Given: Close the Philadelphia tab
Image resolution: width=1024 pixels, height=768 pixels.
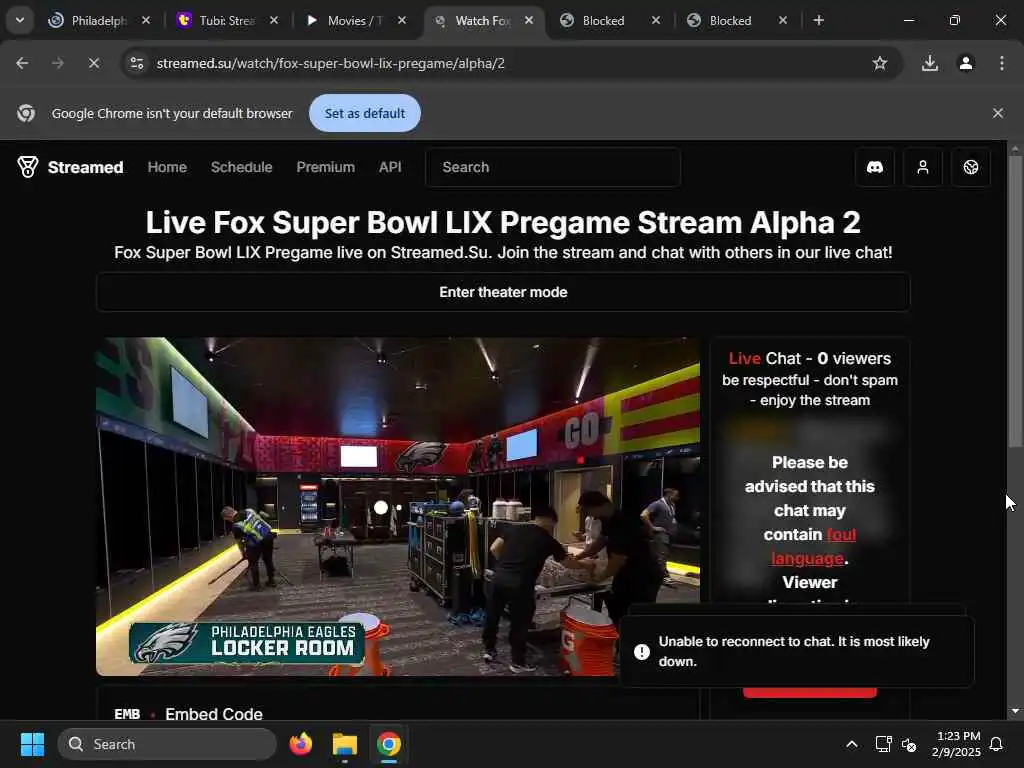Looking at the screenshot, I should click(146, 20).
